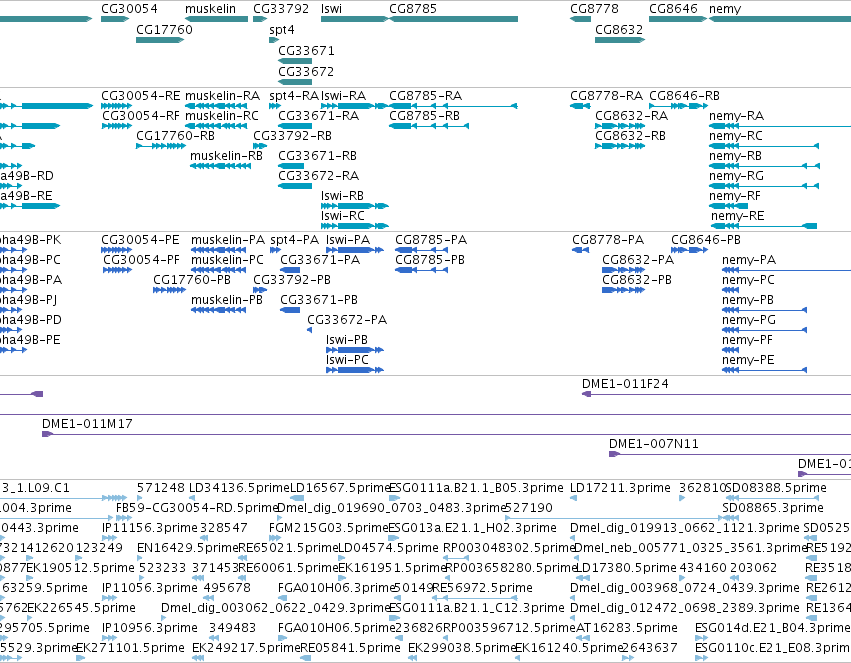The image size is (851, 663).
Task: Select transcript muskelin-RA
Action: tap(222, 96)
